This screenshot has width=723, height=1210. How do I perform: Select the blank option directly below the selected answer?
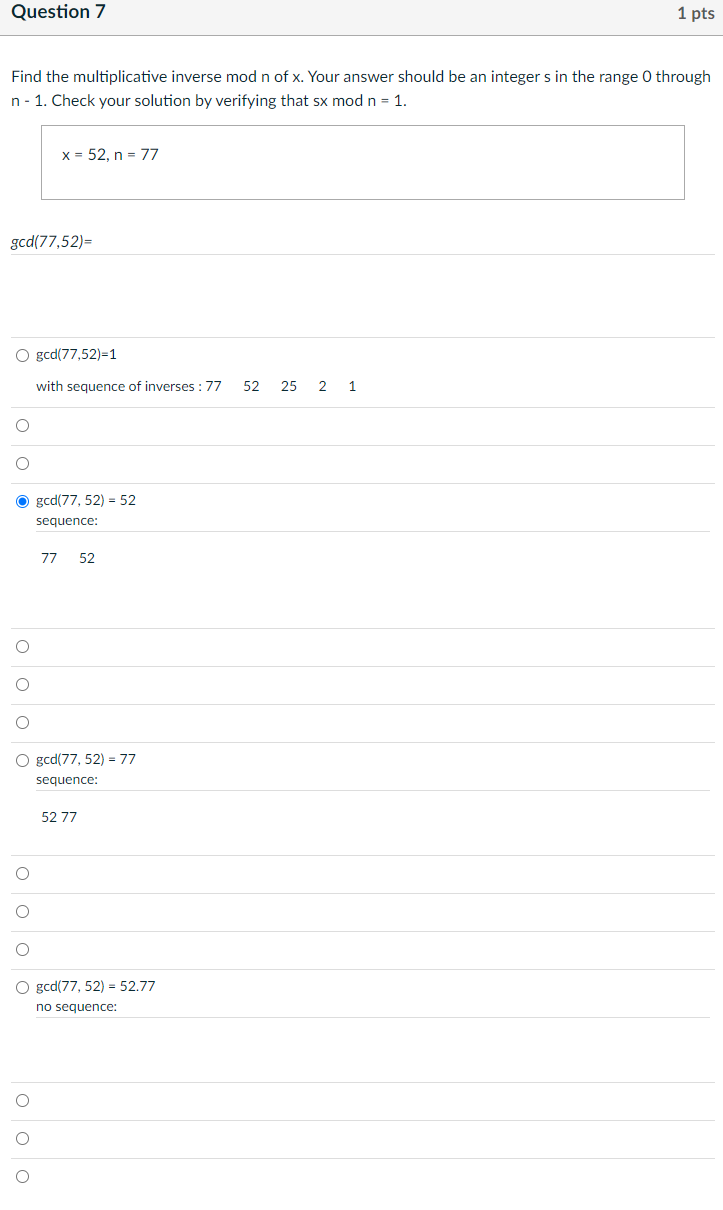point(22,646)
